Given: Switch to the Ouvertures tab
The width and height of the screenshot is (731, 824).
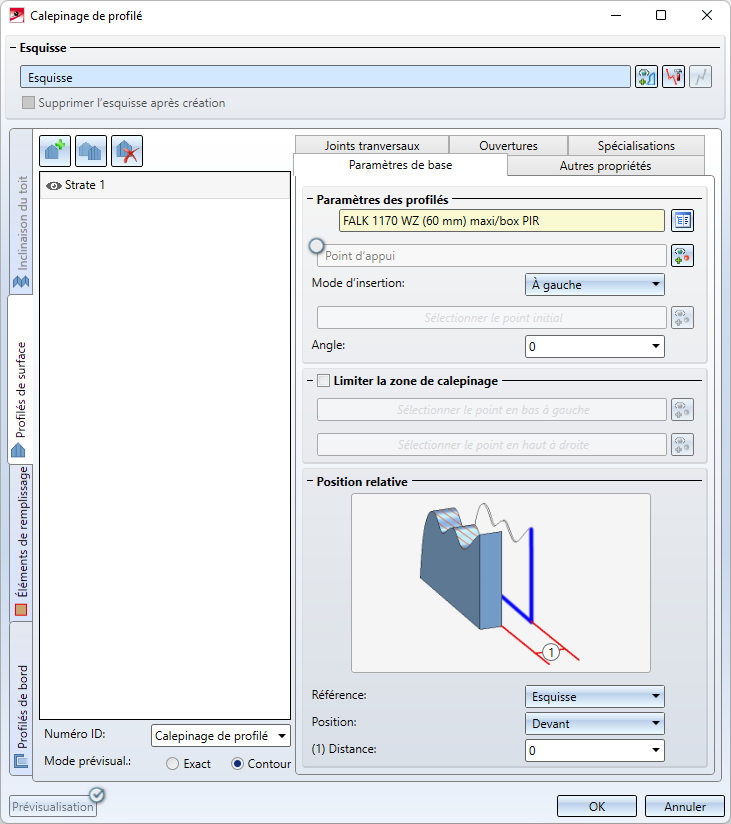Looking at the screenshot, I should [508, 146].
